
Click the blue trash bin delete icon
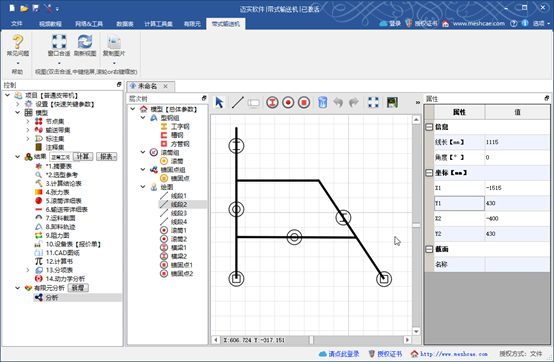tap(322, 103)
